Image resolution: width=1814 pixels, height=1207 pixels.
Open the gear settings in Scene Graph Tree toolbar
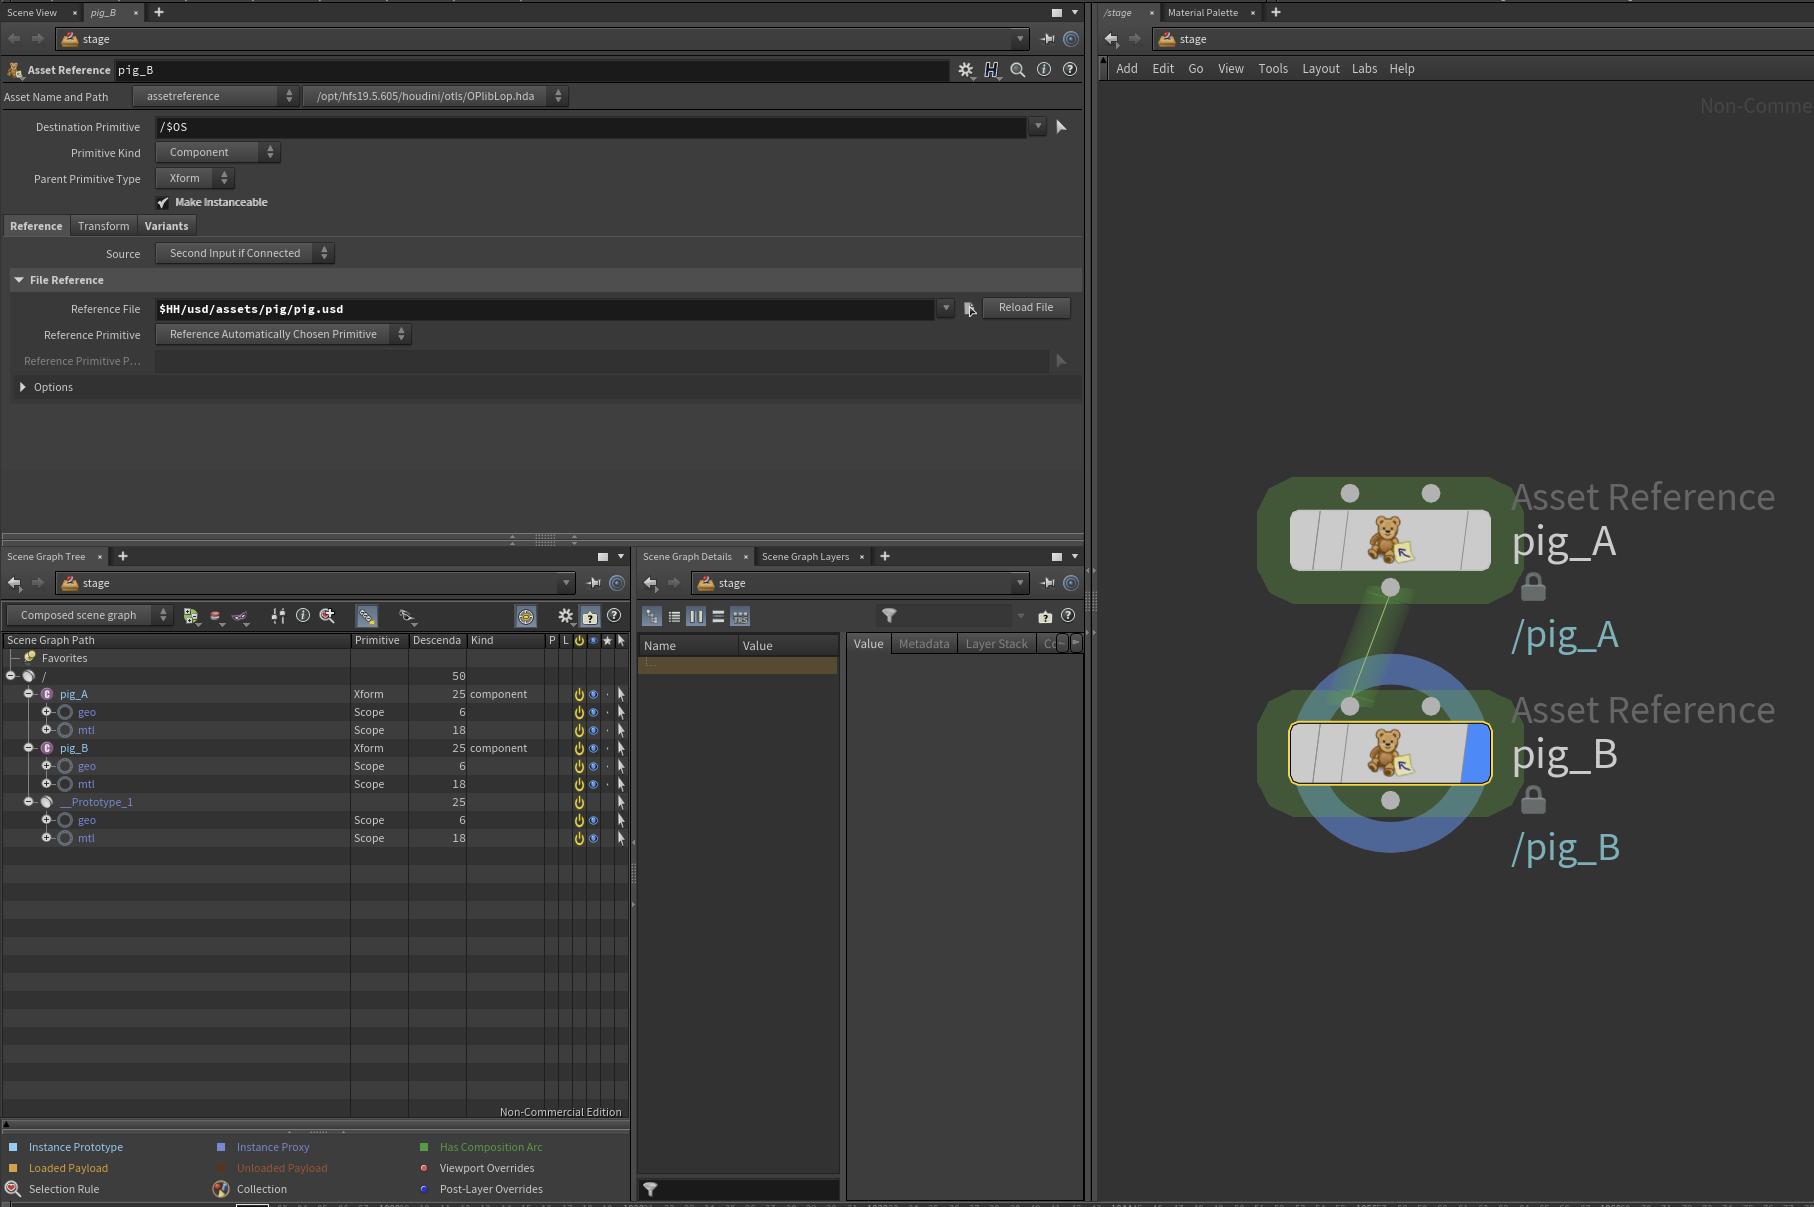(x=566, y=616)
